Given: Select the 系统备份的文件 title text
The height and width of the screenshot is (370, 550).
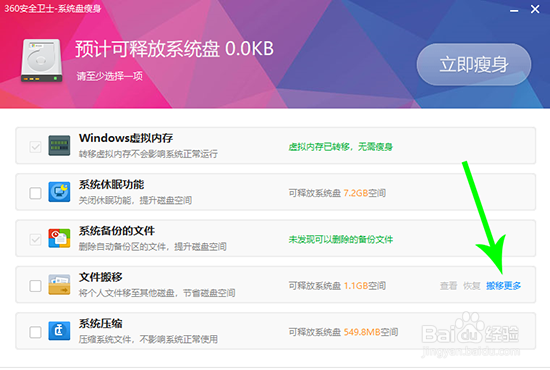Looking at the screenshot, I should [117, 230].
